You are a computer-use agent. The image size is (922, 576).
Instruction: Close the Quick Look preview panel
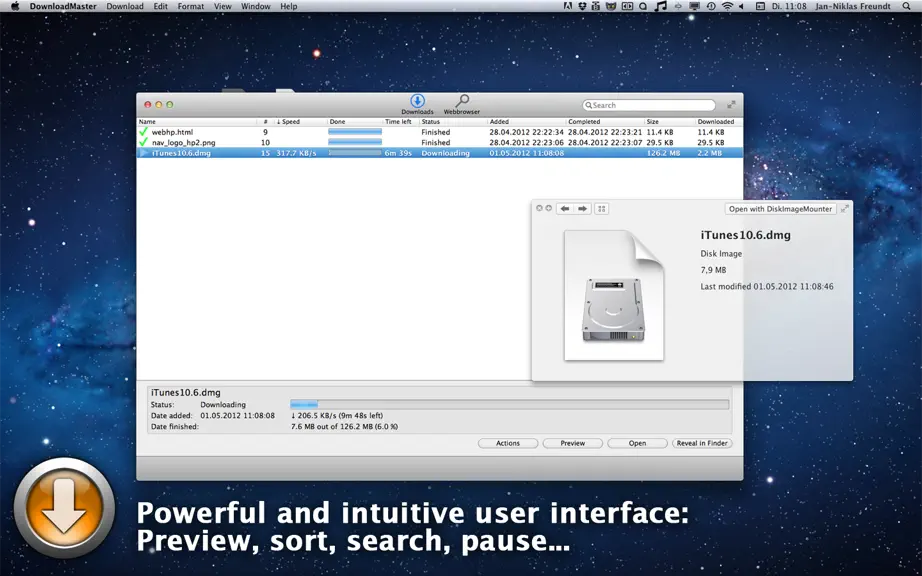539,208
